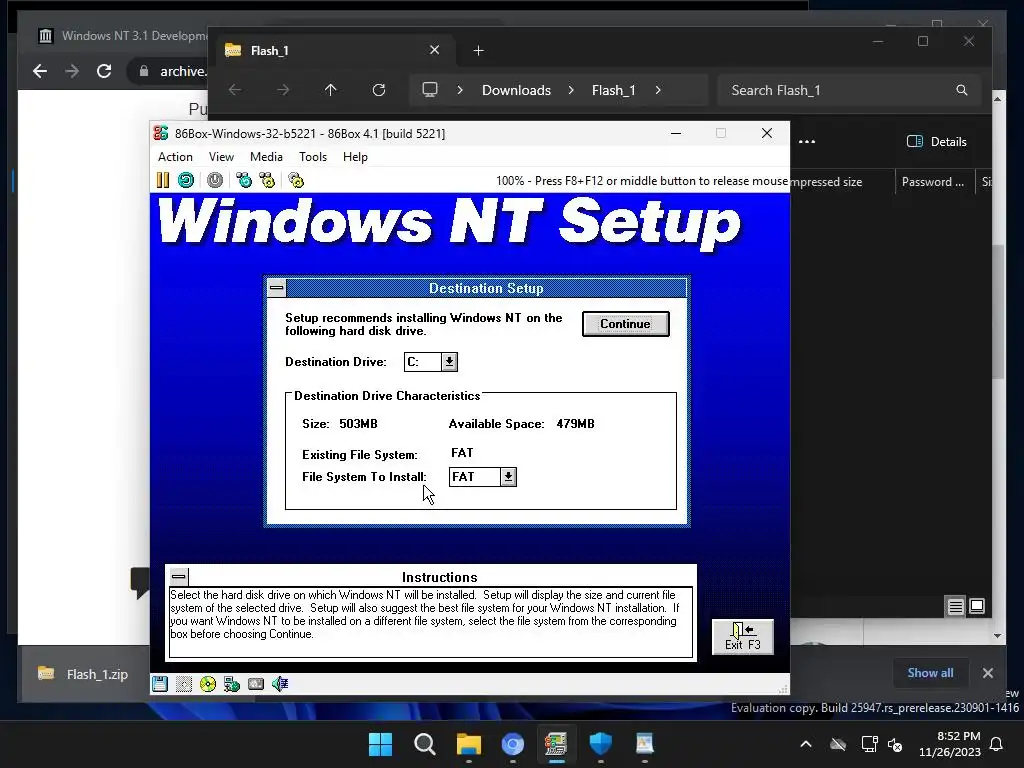Expand chevron after Flash_1 breadcrumb

[x=658, y=90]
